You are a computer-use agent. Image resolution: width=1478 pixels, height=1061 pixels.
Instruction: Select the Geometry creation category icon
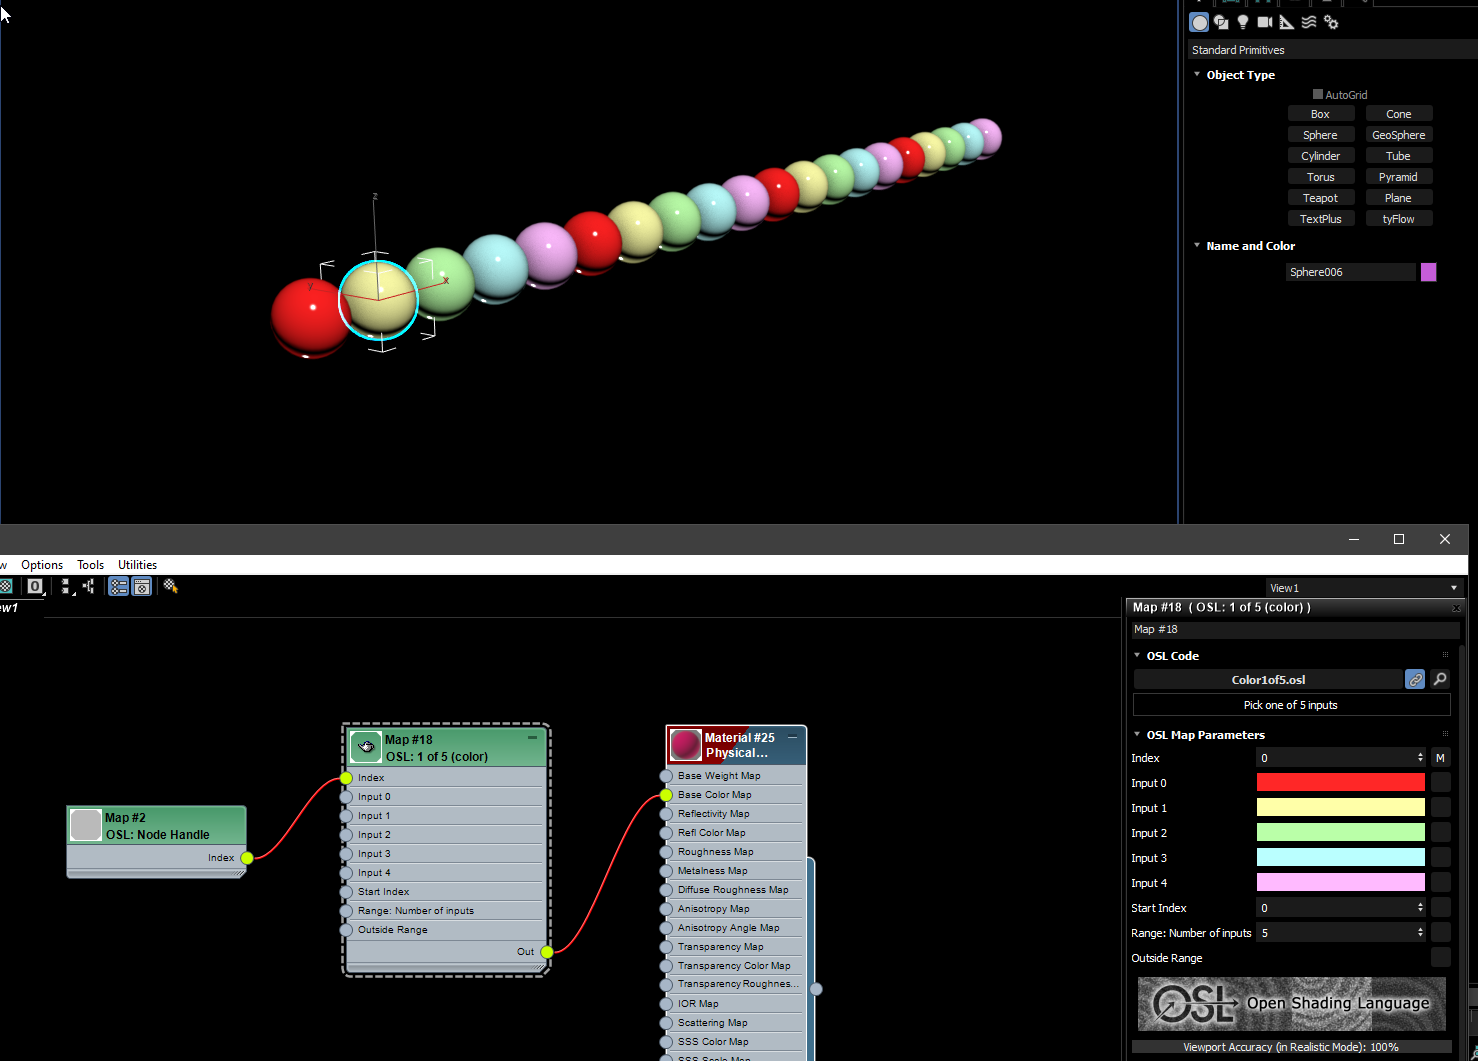(x=1199, y=21)
